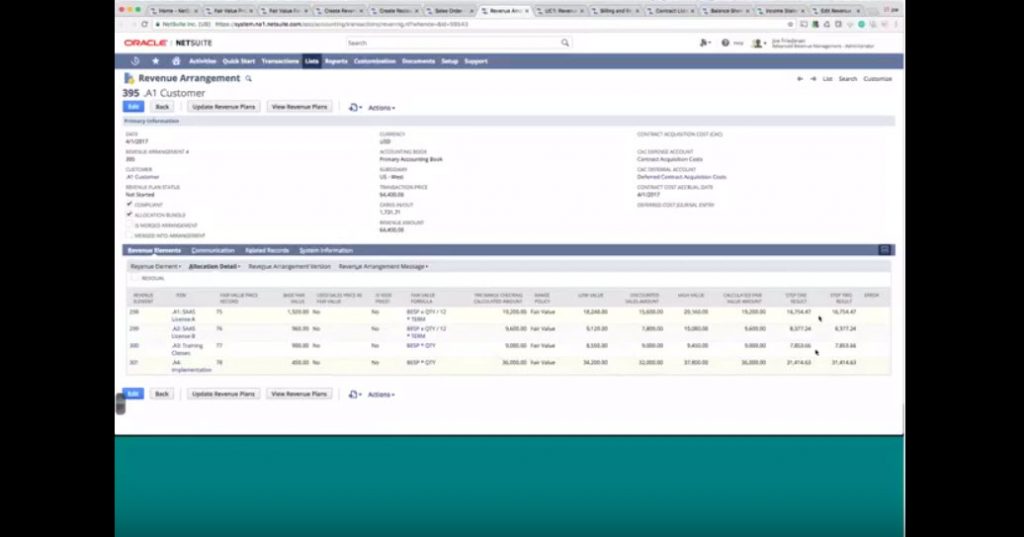Toggle the Compliant checkbox
This screenshot has height=537, width=1024.
pyautogui.click(x=129, y=204)
